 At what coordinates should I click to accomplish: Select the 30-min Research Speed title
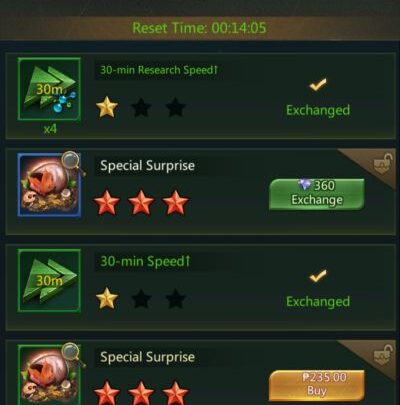point(159,70)
